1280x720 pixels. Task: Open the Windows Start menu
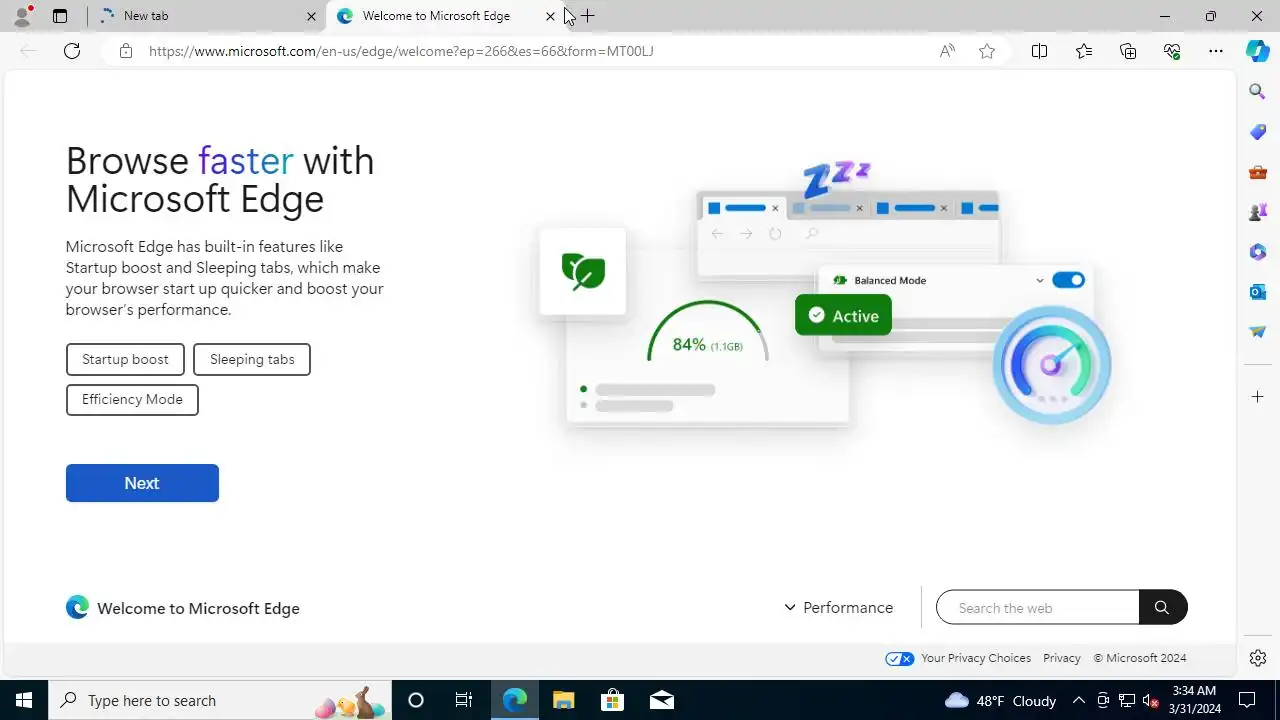[x=24, y=700]
